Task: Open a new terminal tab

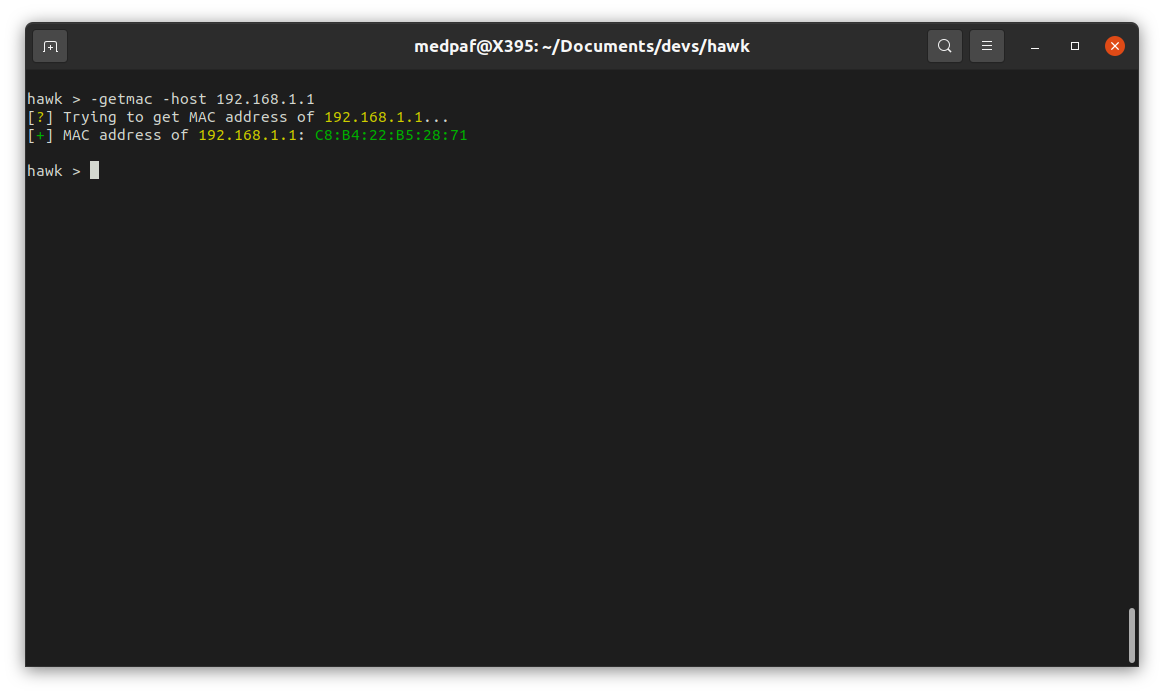Action: coord(50,46)
